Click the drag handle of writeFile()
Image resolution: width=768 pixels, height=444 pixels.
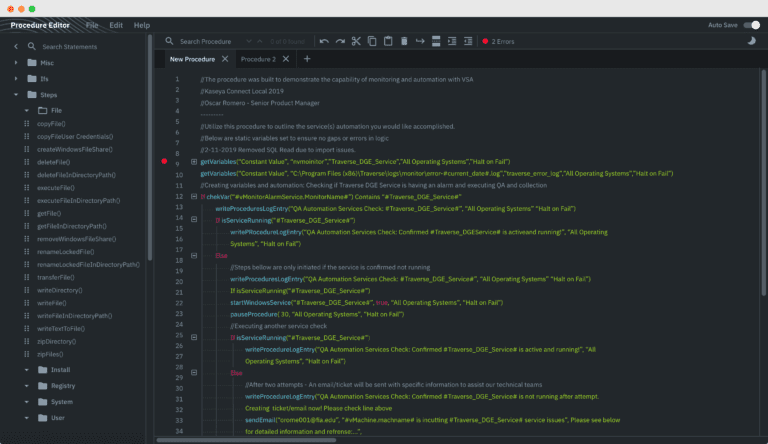pos(27,303)
